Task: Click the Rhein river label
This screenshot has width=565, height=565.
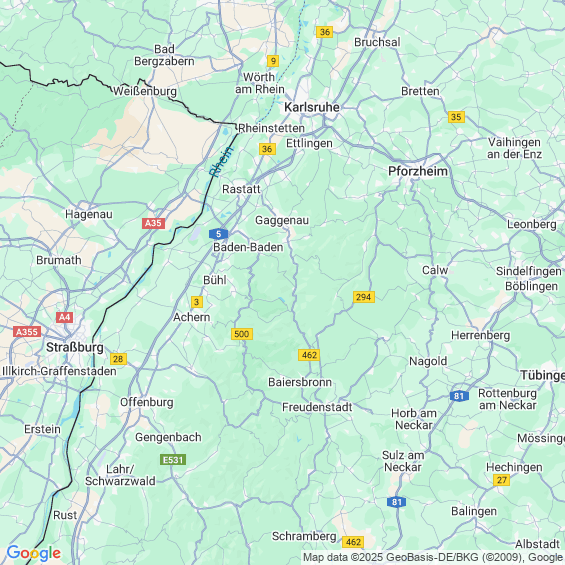Action: click(x=221, y=161)
